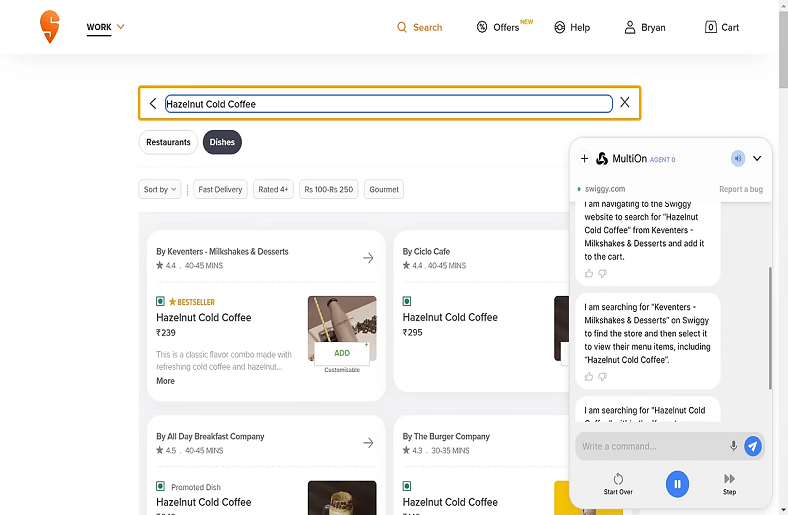The image size is (788, 515).
Task: Open the Cart
Action: (x=722, y=27)
